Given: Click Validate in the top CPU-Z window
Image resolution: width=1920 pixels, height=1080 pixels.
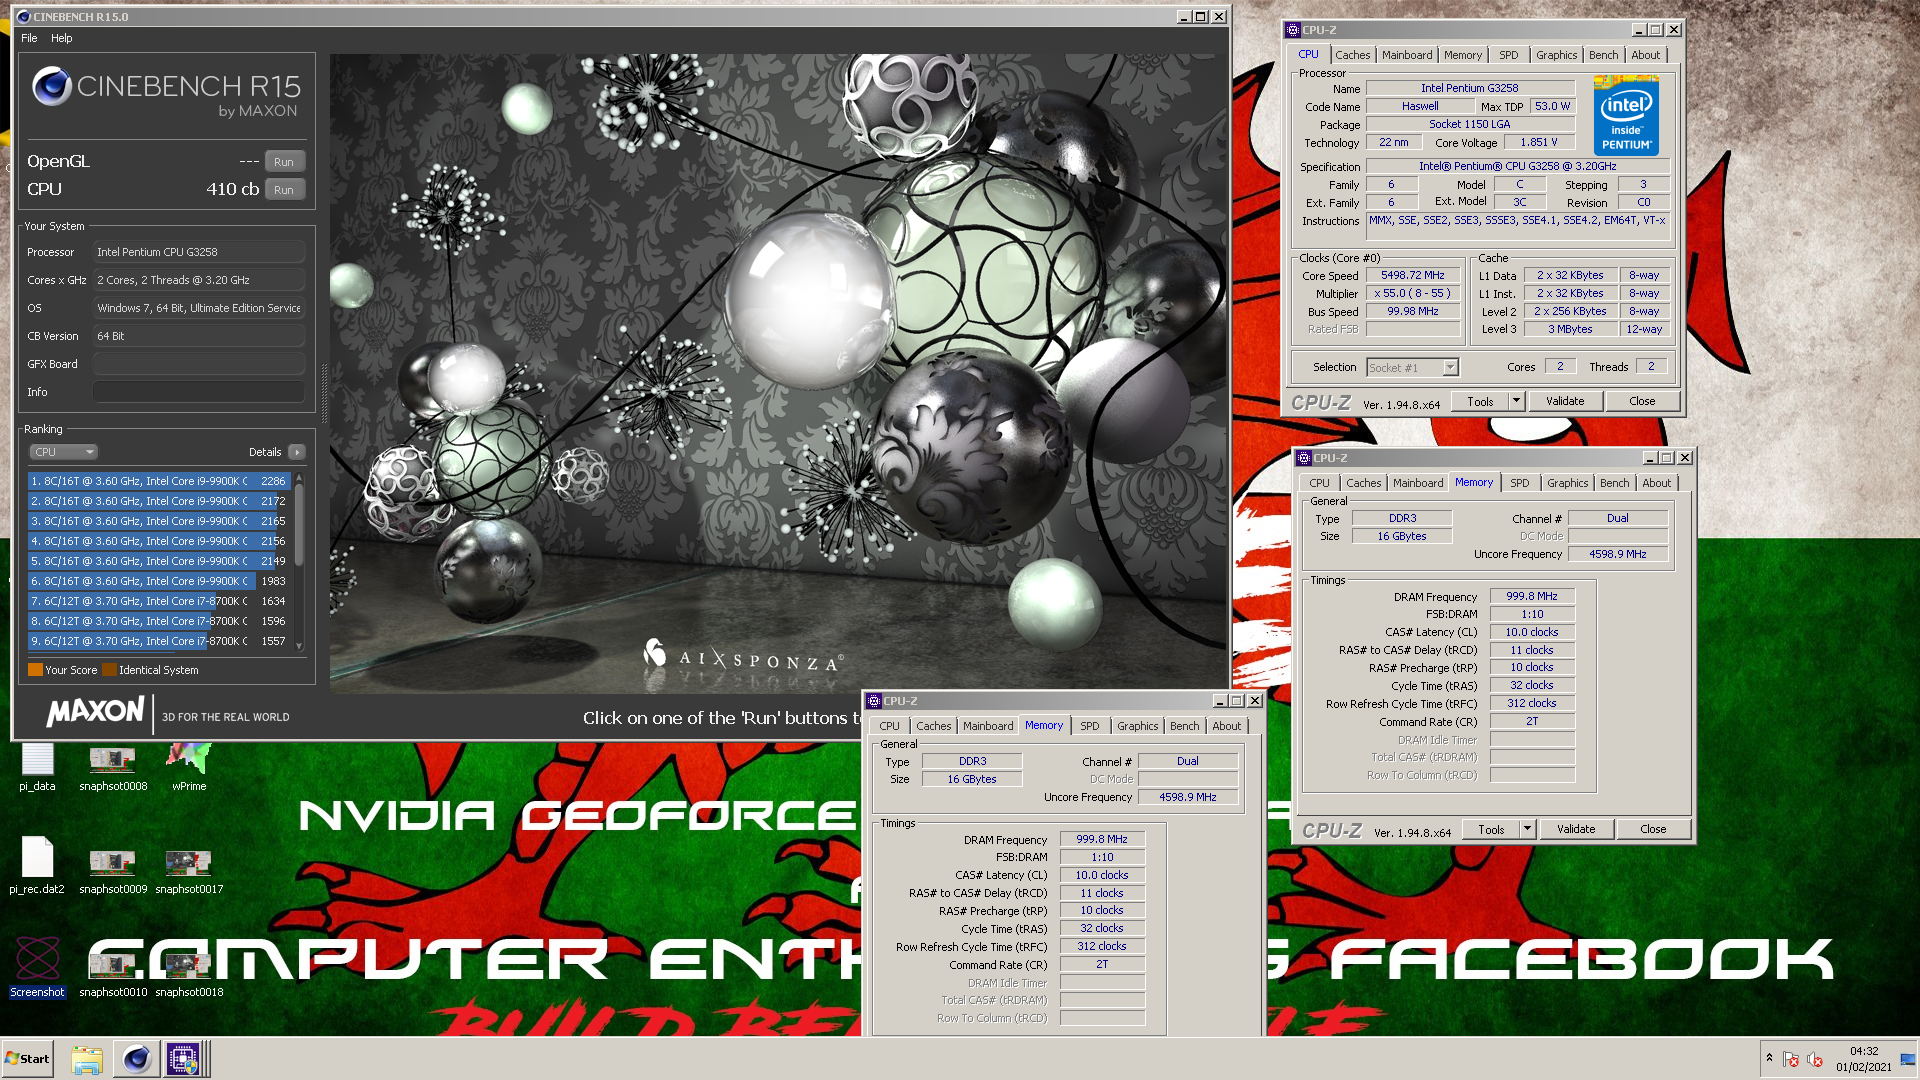Looking at the screenshot, I should [x=1565, y=401].
